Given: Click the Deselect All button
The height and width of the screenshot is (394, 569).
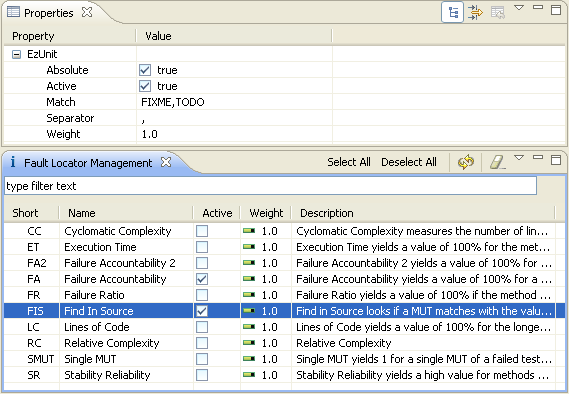Looking at the screenshot, I should [x=409, y=162].
